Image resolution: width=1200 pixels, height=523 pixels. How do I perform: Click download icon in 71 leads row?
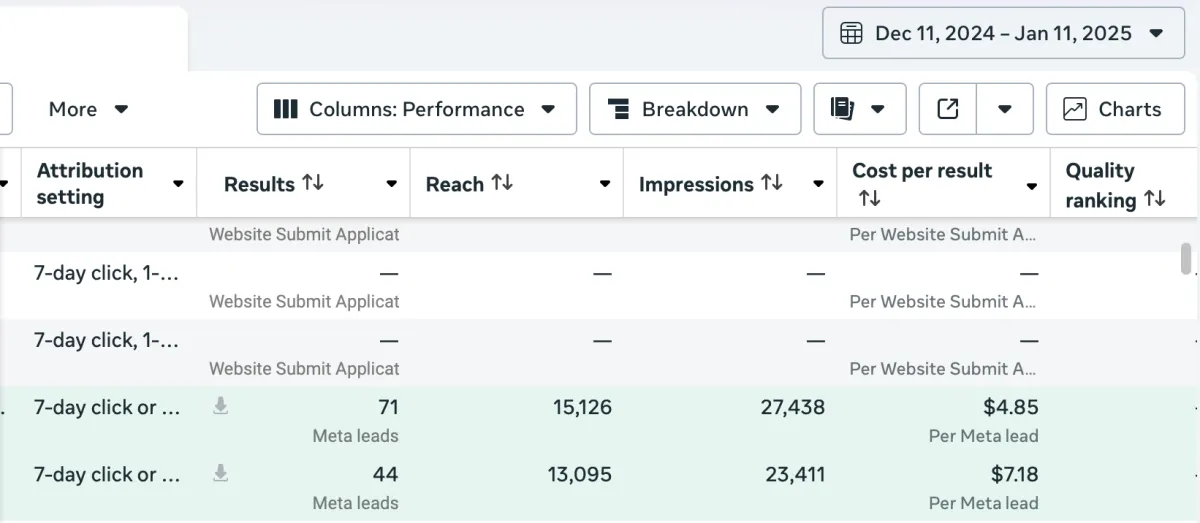(x=220, y=406)
